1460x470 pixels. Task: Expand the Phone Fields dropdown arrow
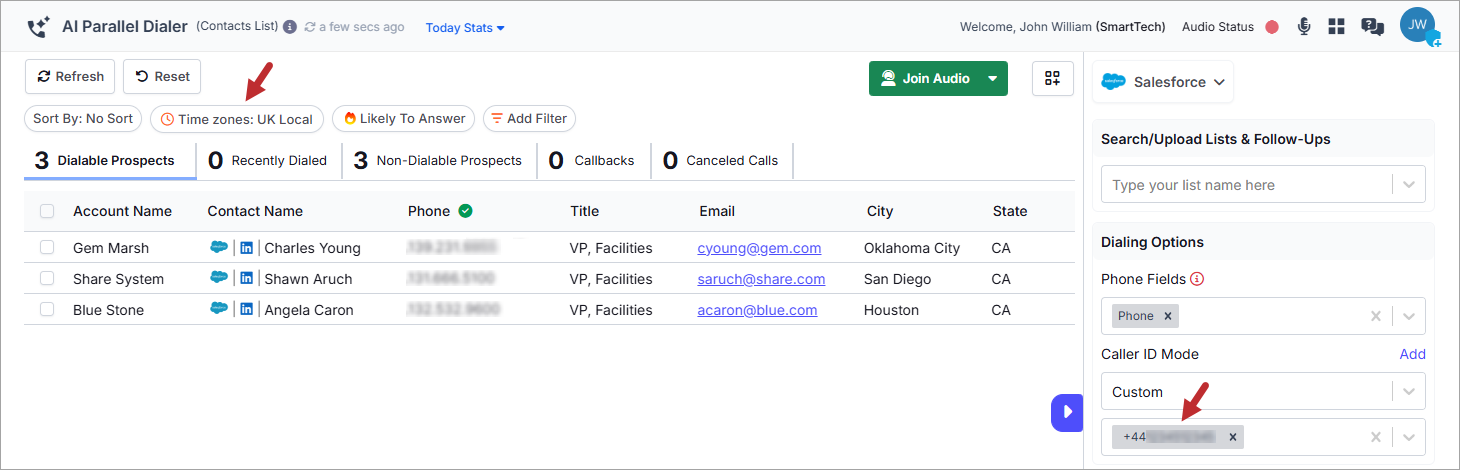(1409, 316)
